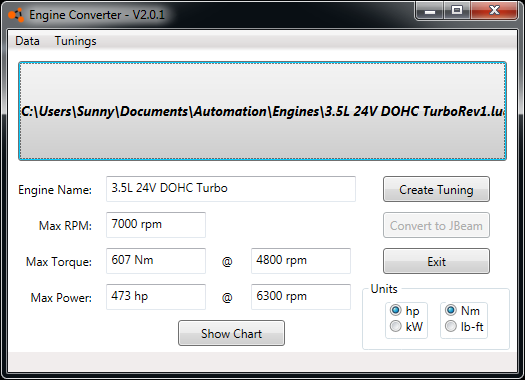Image resolution: width=525 pixels, height=380 pixels.
Task: Minimize the Engine Converter window
Action: coord(430,11)
